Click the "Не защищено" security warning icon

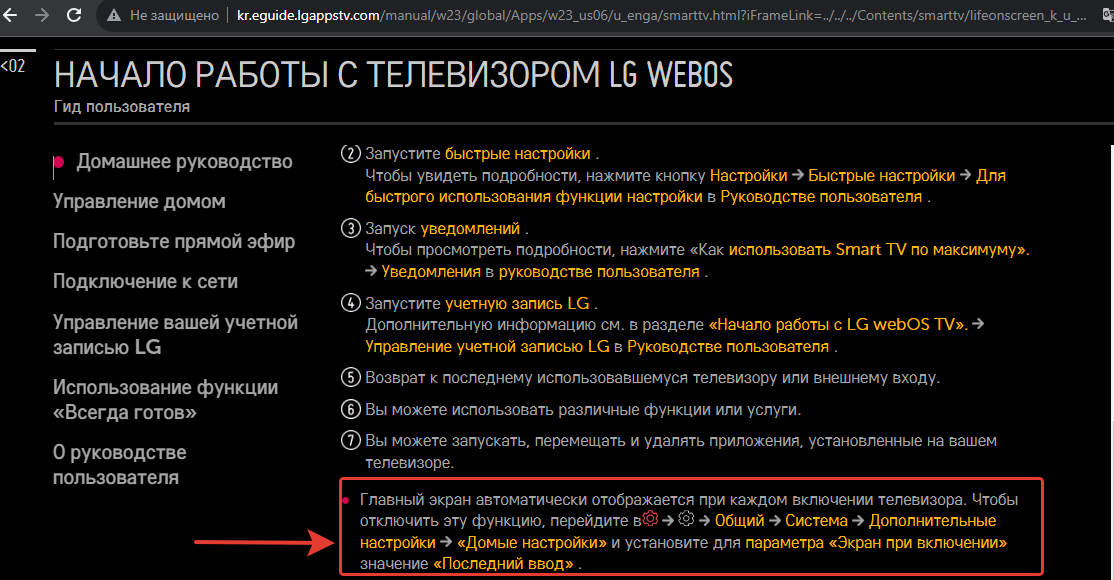pyautogui.click(x=116, y=16)
